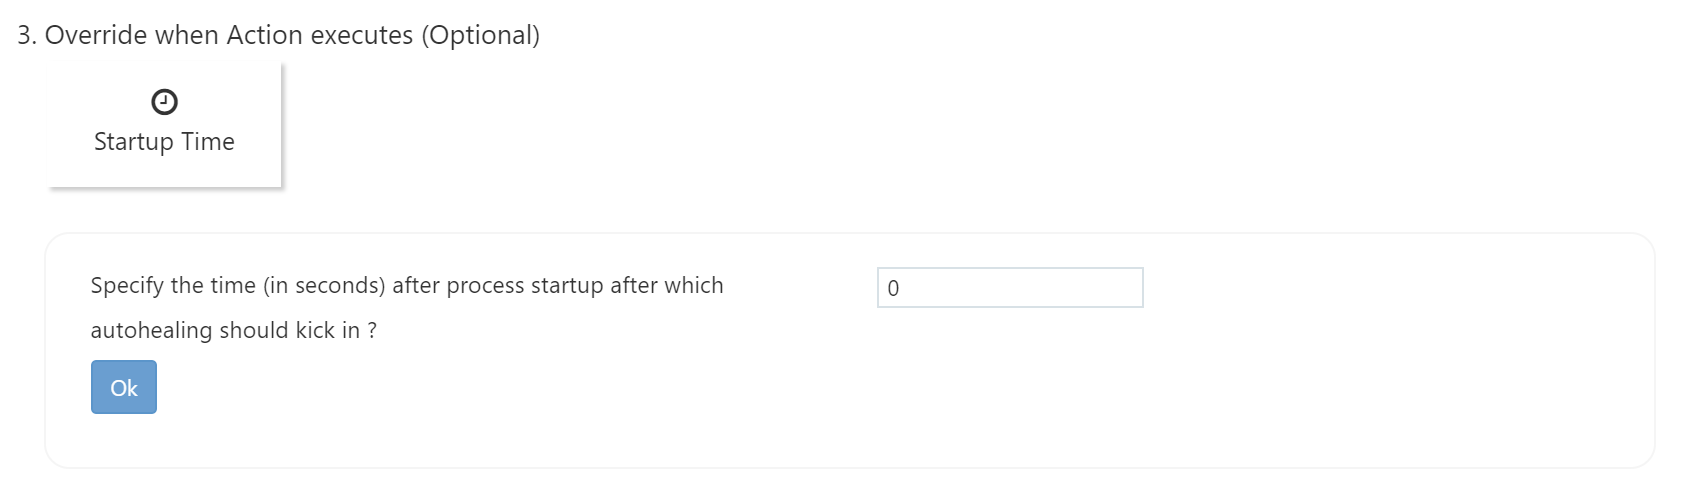Click the step number 3 in heading
Screen dimensions: 1686x487
point(26,35)
